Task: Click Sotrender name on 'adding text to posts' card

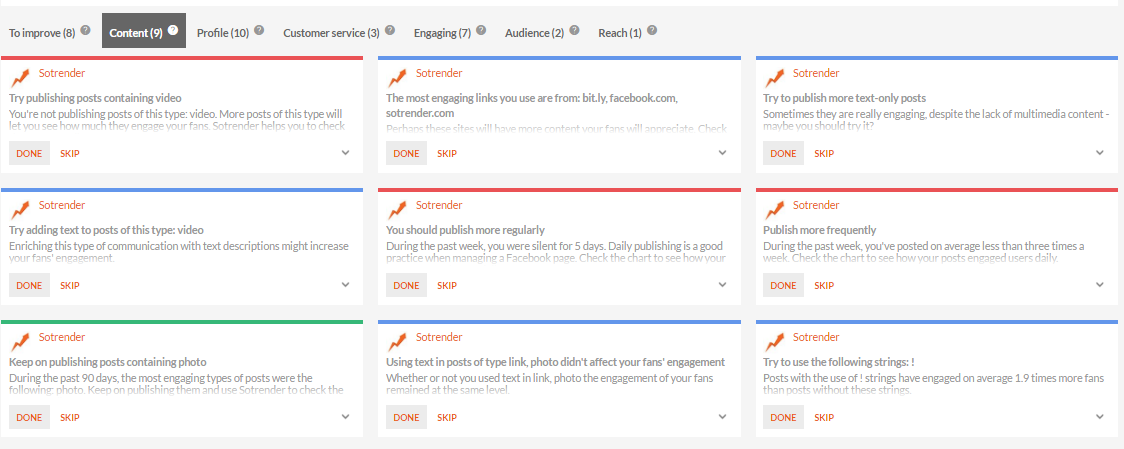Action: 62,205
